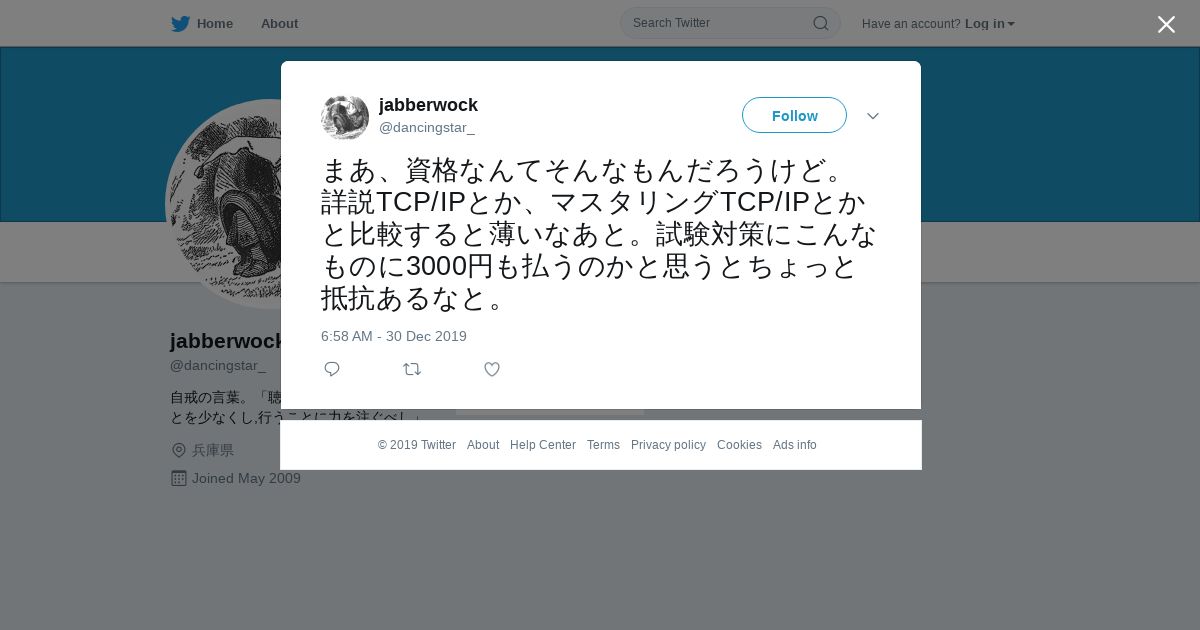Screen dimensions: 1200x630
Task: Follow the jabberwock account
Action: coord(794,115)
